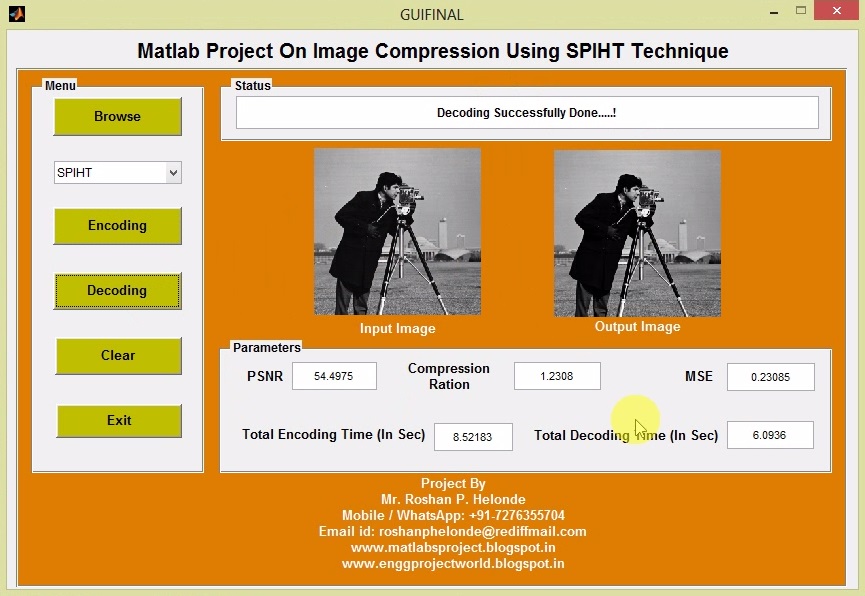The width and height of the screenshot is (865, 596).
Task: Reset the interface with the Clear button
Action: 118,355
